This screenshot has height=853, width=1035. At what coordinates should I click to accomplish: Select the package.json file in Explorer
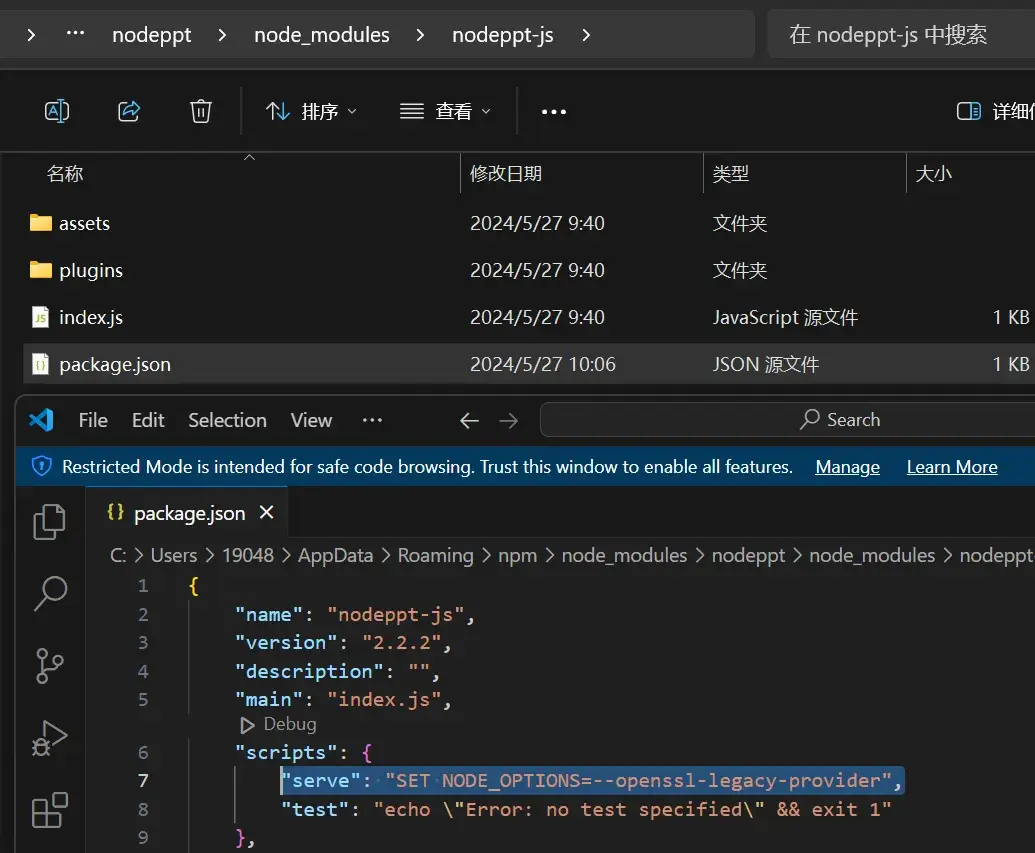click(x=528, y=364)
